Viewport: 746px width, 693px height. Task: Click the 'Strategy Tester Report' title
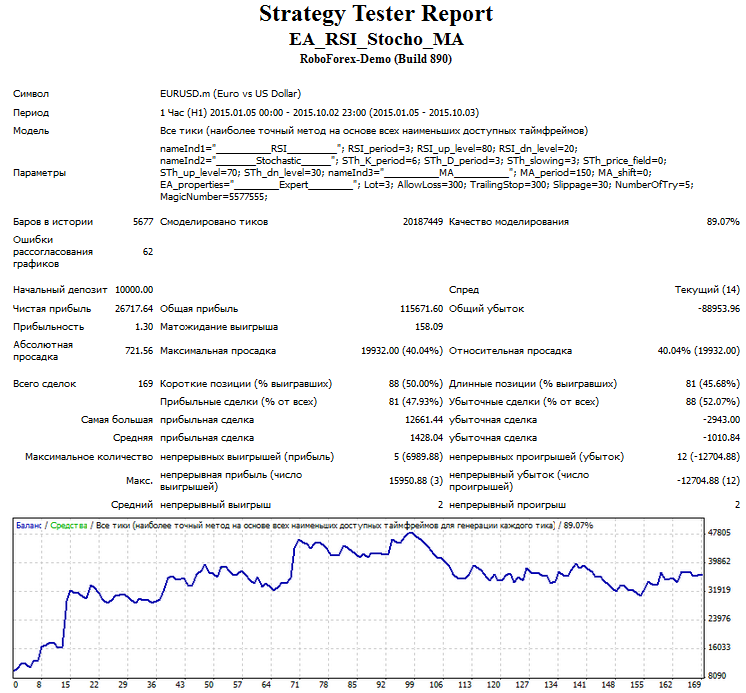tap(376, 14)
